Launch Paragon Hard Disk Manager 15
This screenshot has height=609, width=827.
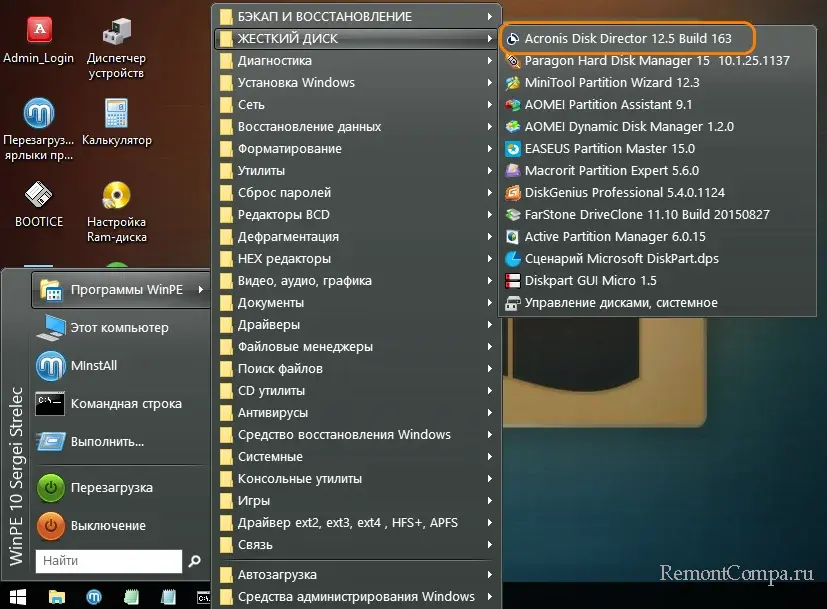[x=657, y=61]
